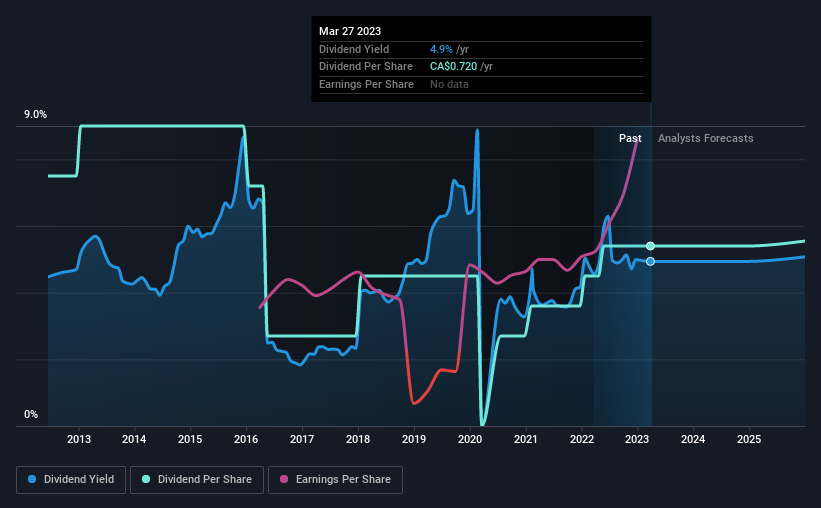Click the 2016 x-axis label
Viewport: 821px width, 508px height.
pos(246,439)
